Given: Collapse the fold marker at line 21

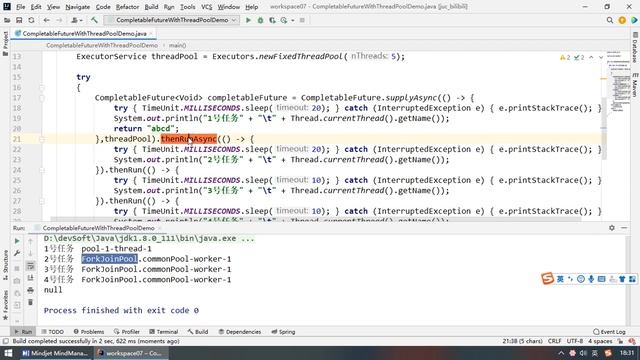Looking at the screenshot, I should [42, 139].
